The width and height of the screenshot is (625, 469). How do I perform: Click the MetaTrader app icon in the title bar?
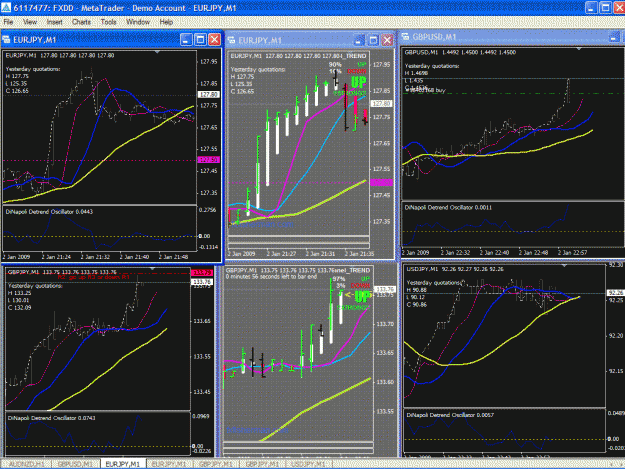tap(6, 8)
